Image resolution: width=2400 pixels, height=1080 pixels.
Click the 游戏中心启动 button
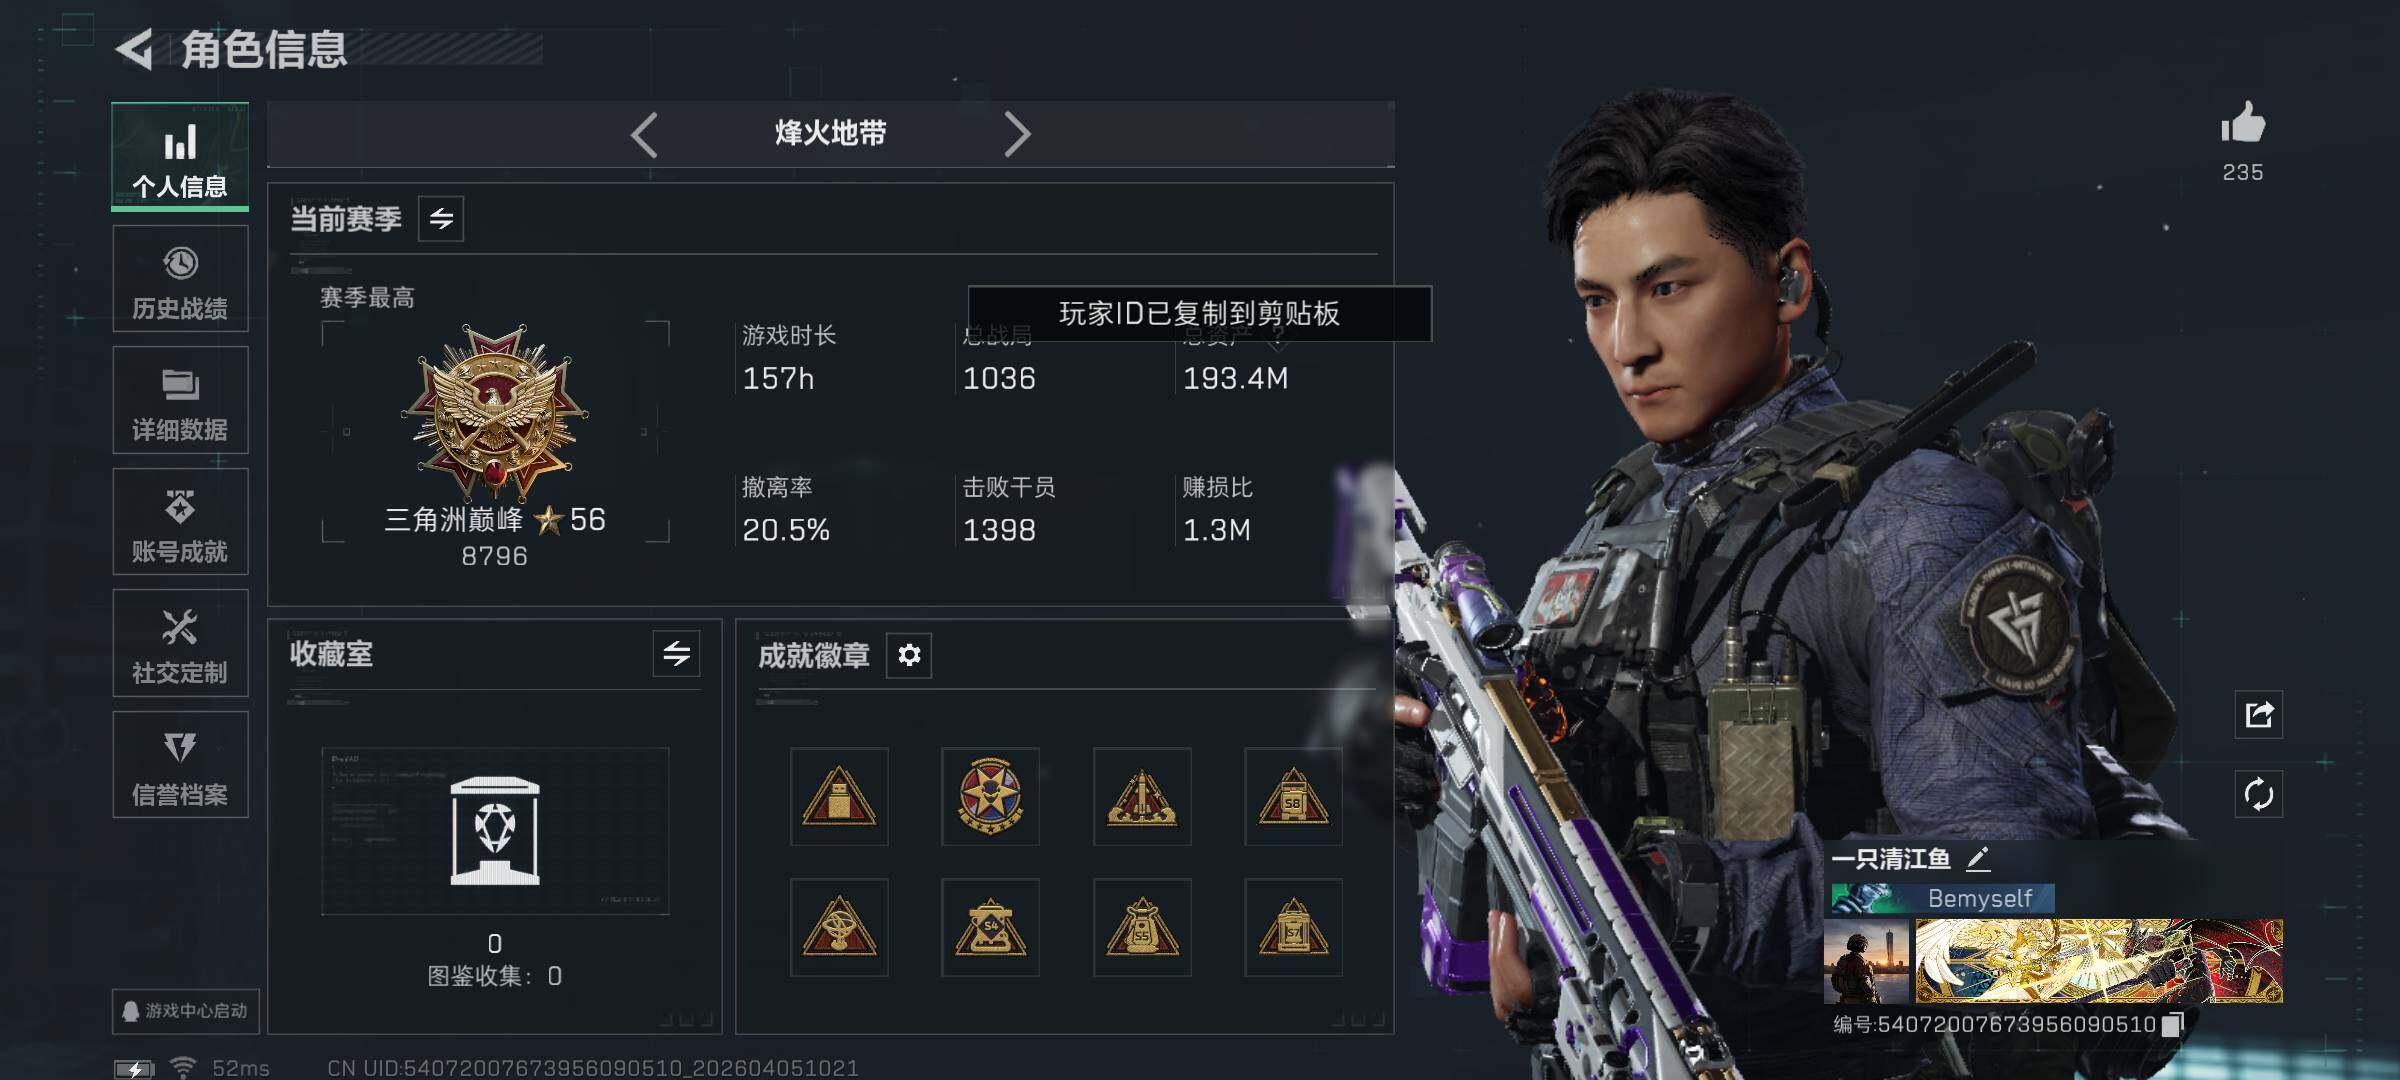click(185, 1011)
